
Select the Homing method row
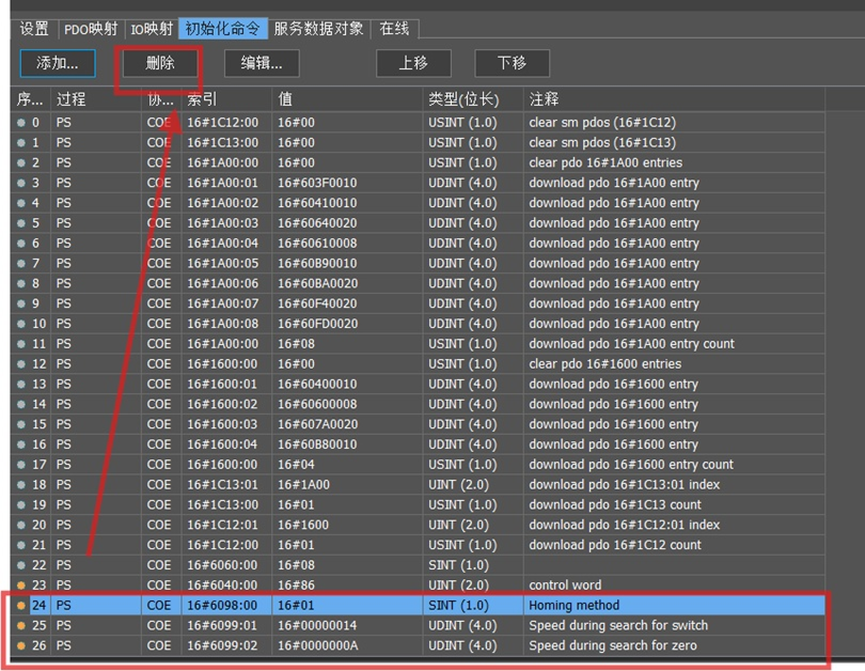(x=574, y=605)
